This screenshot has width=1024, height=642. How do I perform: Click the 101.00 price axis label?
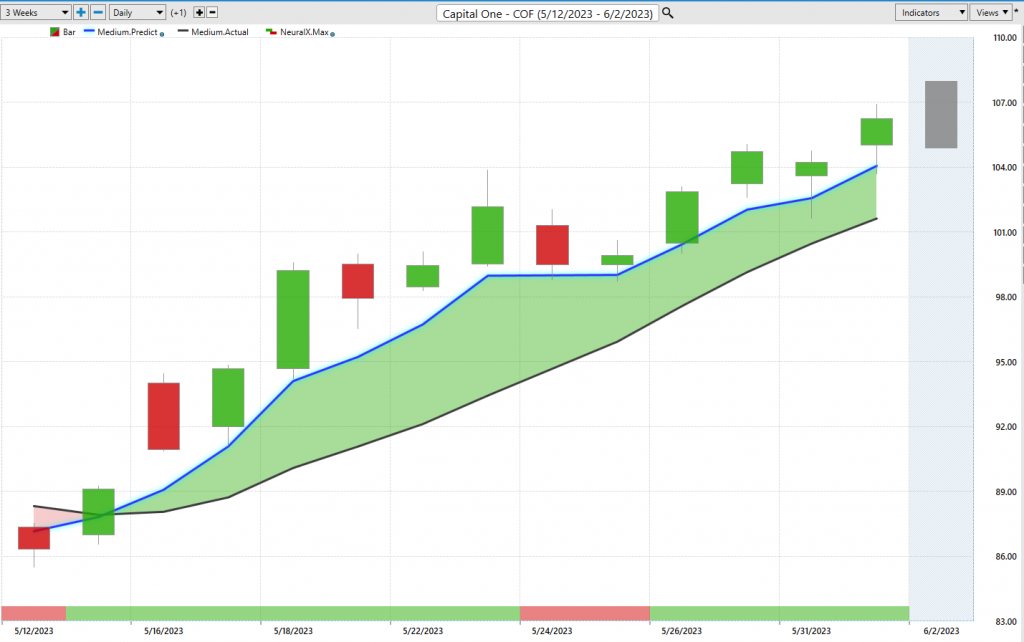[1005, 233]
